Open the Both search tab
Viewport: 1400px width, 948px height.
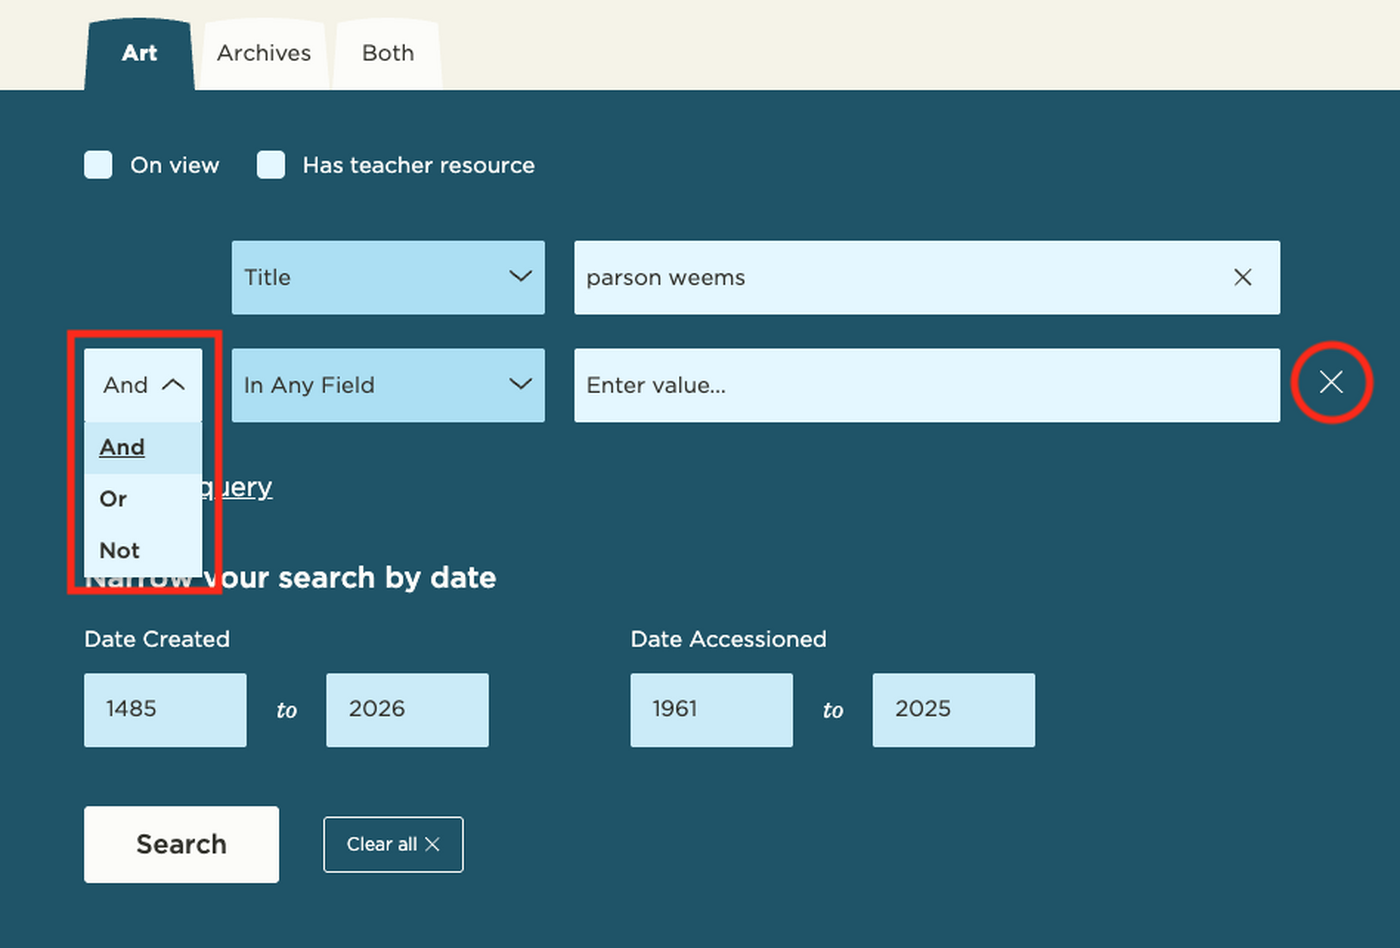387,53
